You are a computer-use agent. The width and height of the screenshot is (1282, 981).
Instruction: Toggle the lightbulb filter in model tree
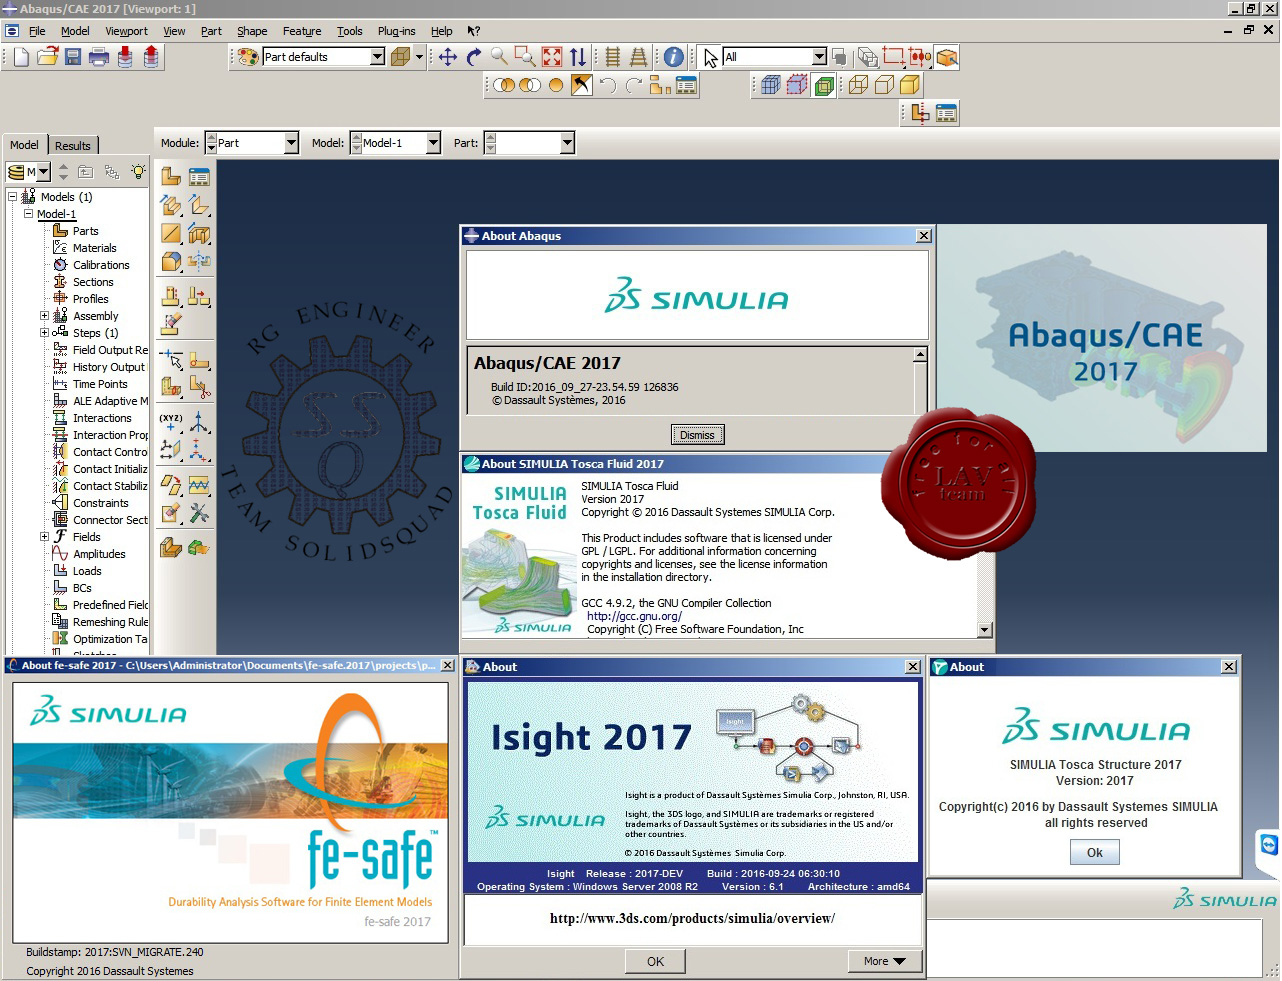pyautogui.click(x=138, y=172)
